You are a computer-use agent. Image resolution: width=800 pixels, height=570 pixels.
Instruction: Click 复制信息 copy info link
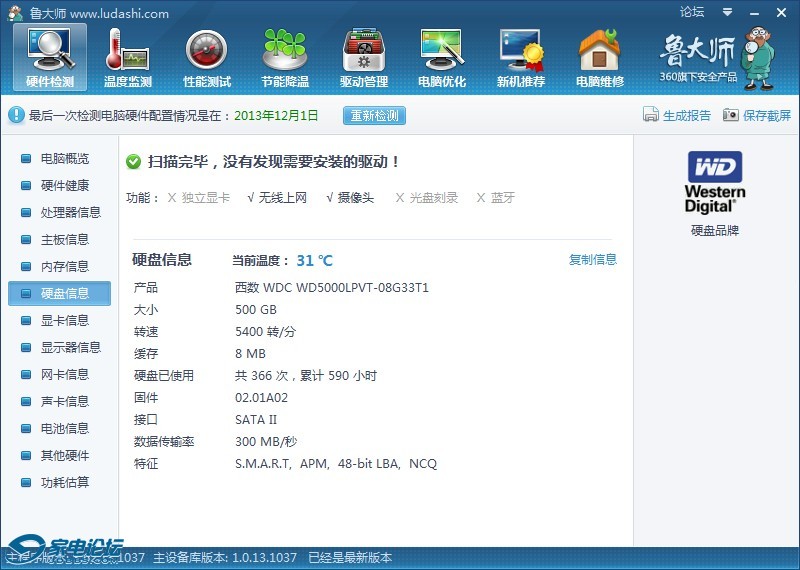click(x=593, y=259)
